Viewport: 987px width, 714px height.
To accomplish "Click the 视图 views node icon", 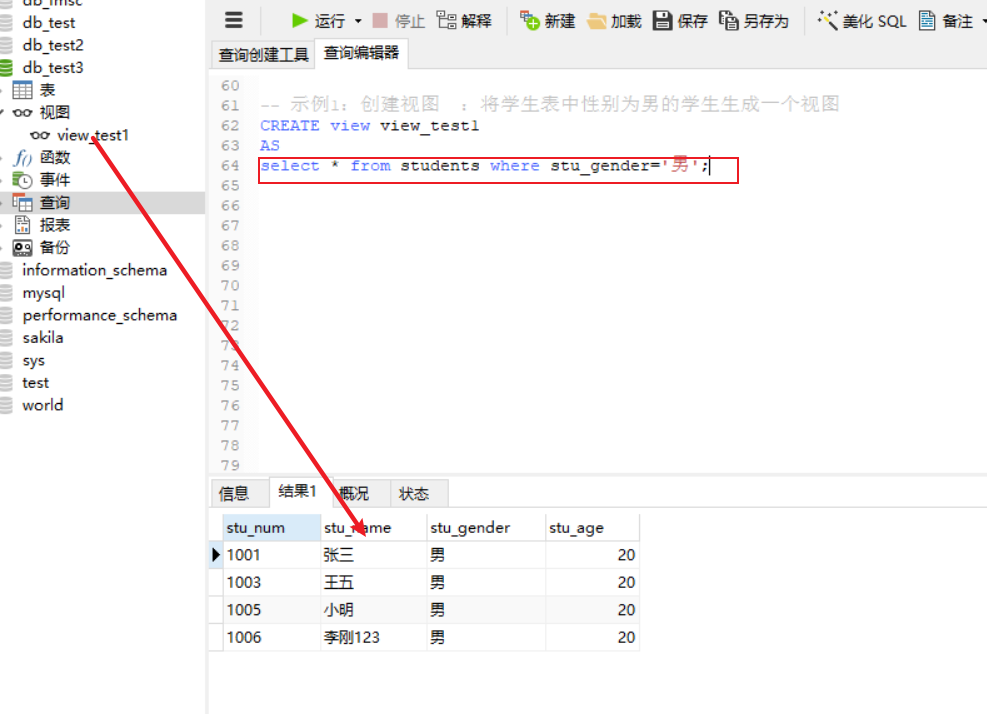I will click(22, 113).
